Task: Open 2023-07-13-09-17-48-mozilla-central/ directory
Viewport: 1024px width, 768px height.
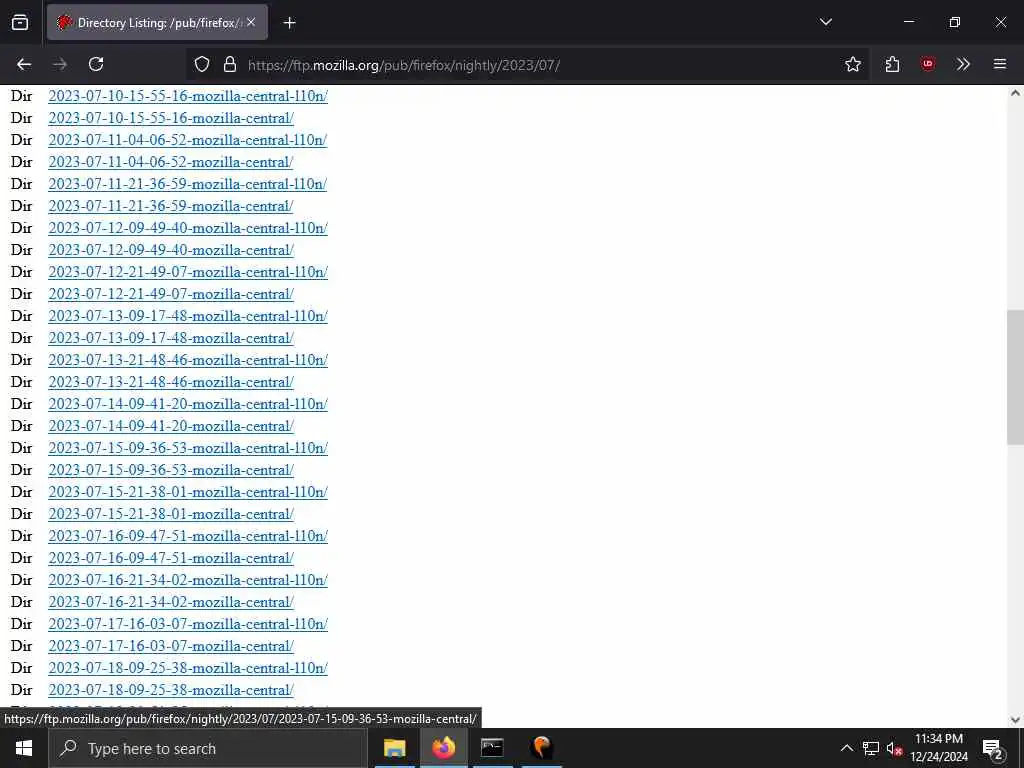Action: (x=171, y=338)
